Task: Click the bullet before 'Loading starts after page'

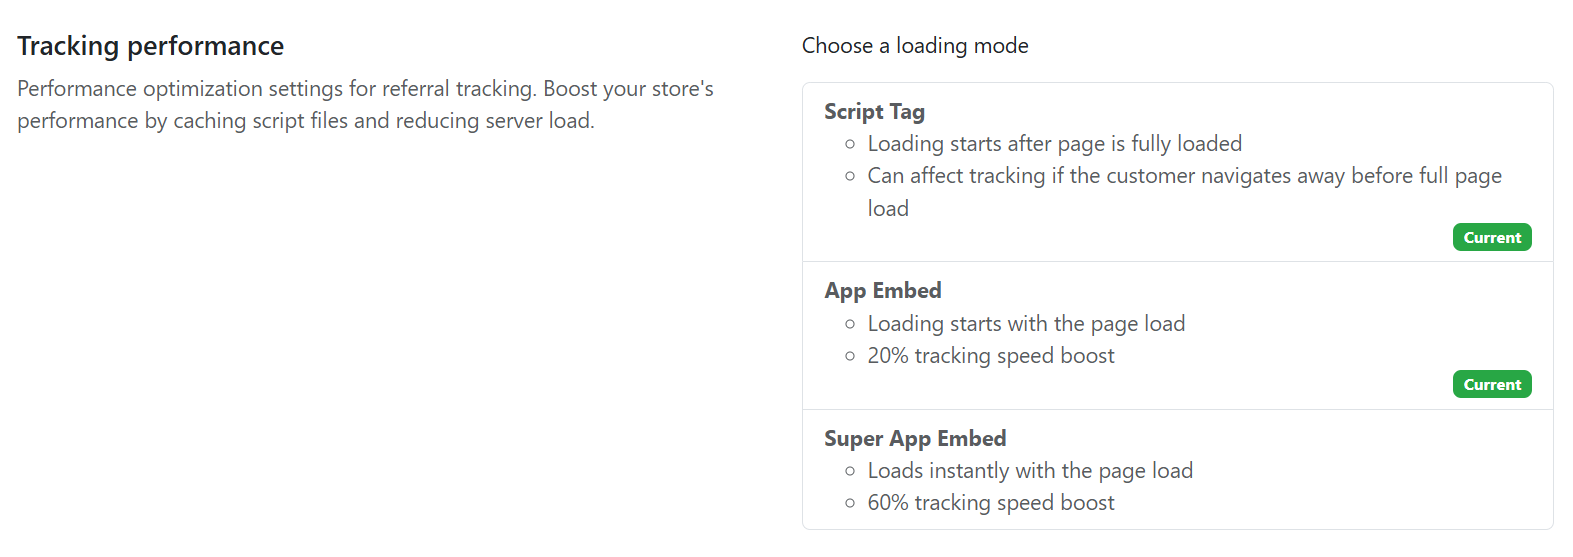Action: pos(850,145)
